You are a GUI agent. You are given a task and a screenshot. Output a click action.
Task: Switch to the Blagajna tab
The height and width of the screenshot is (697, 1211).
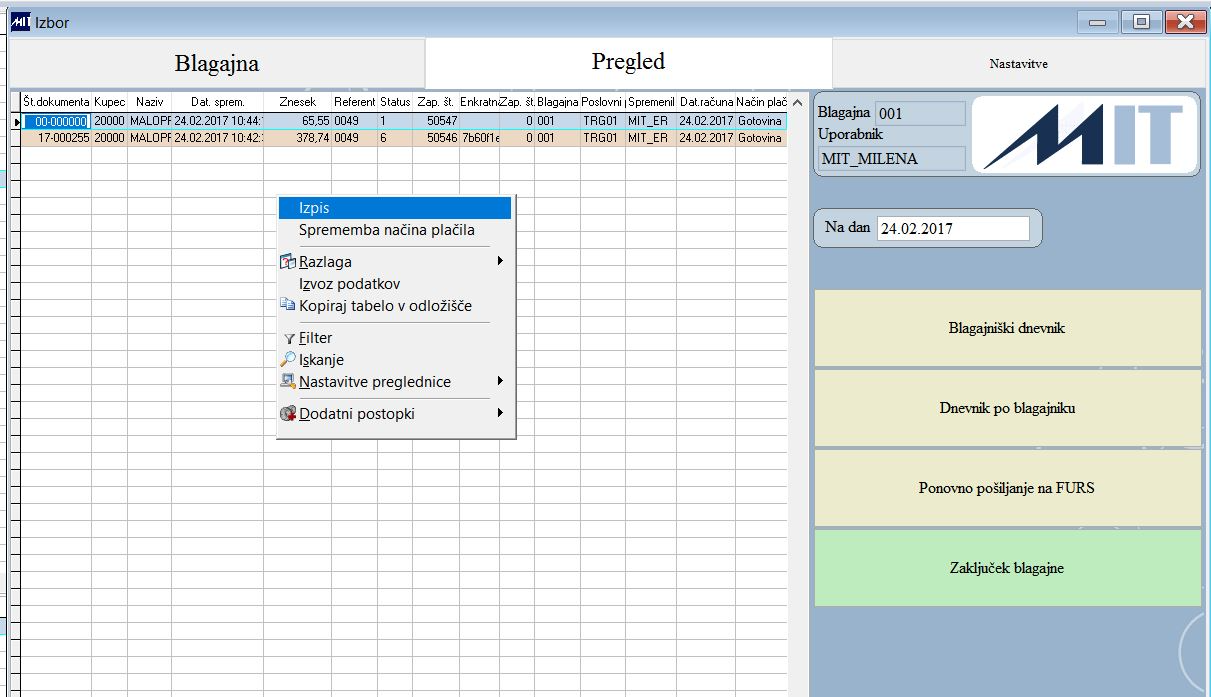tap(217, 64)
